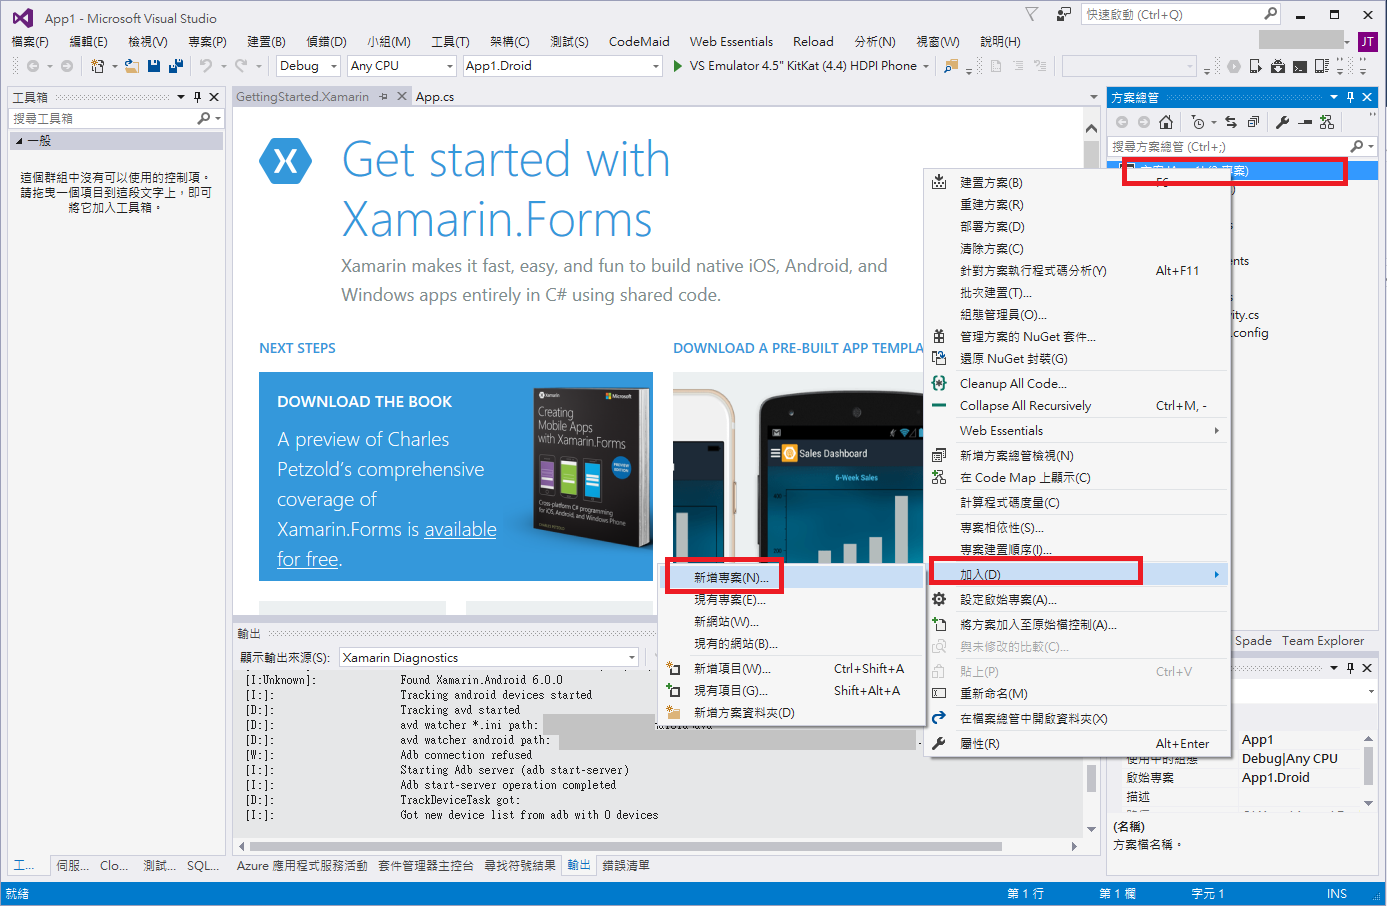Viewport: 1387px width, 906px height.
Task: Open the 錯誤清單 bottom tab
Action: 626,865
